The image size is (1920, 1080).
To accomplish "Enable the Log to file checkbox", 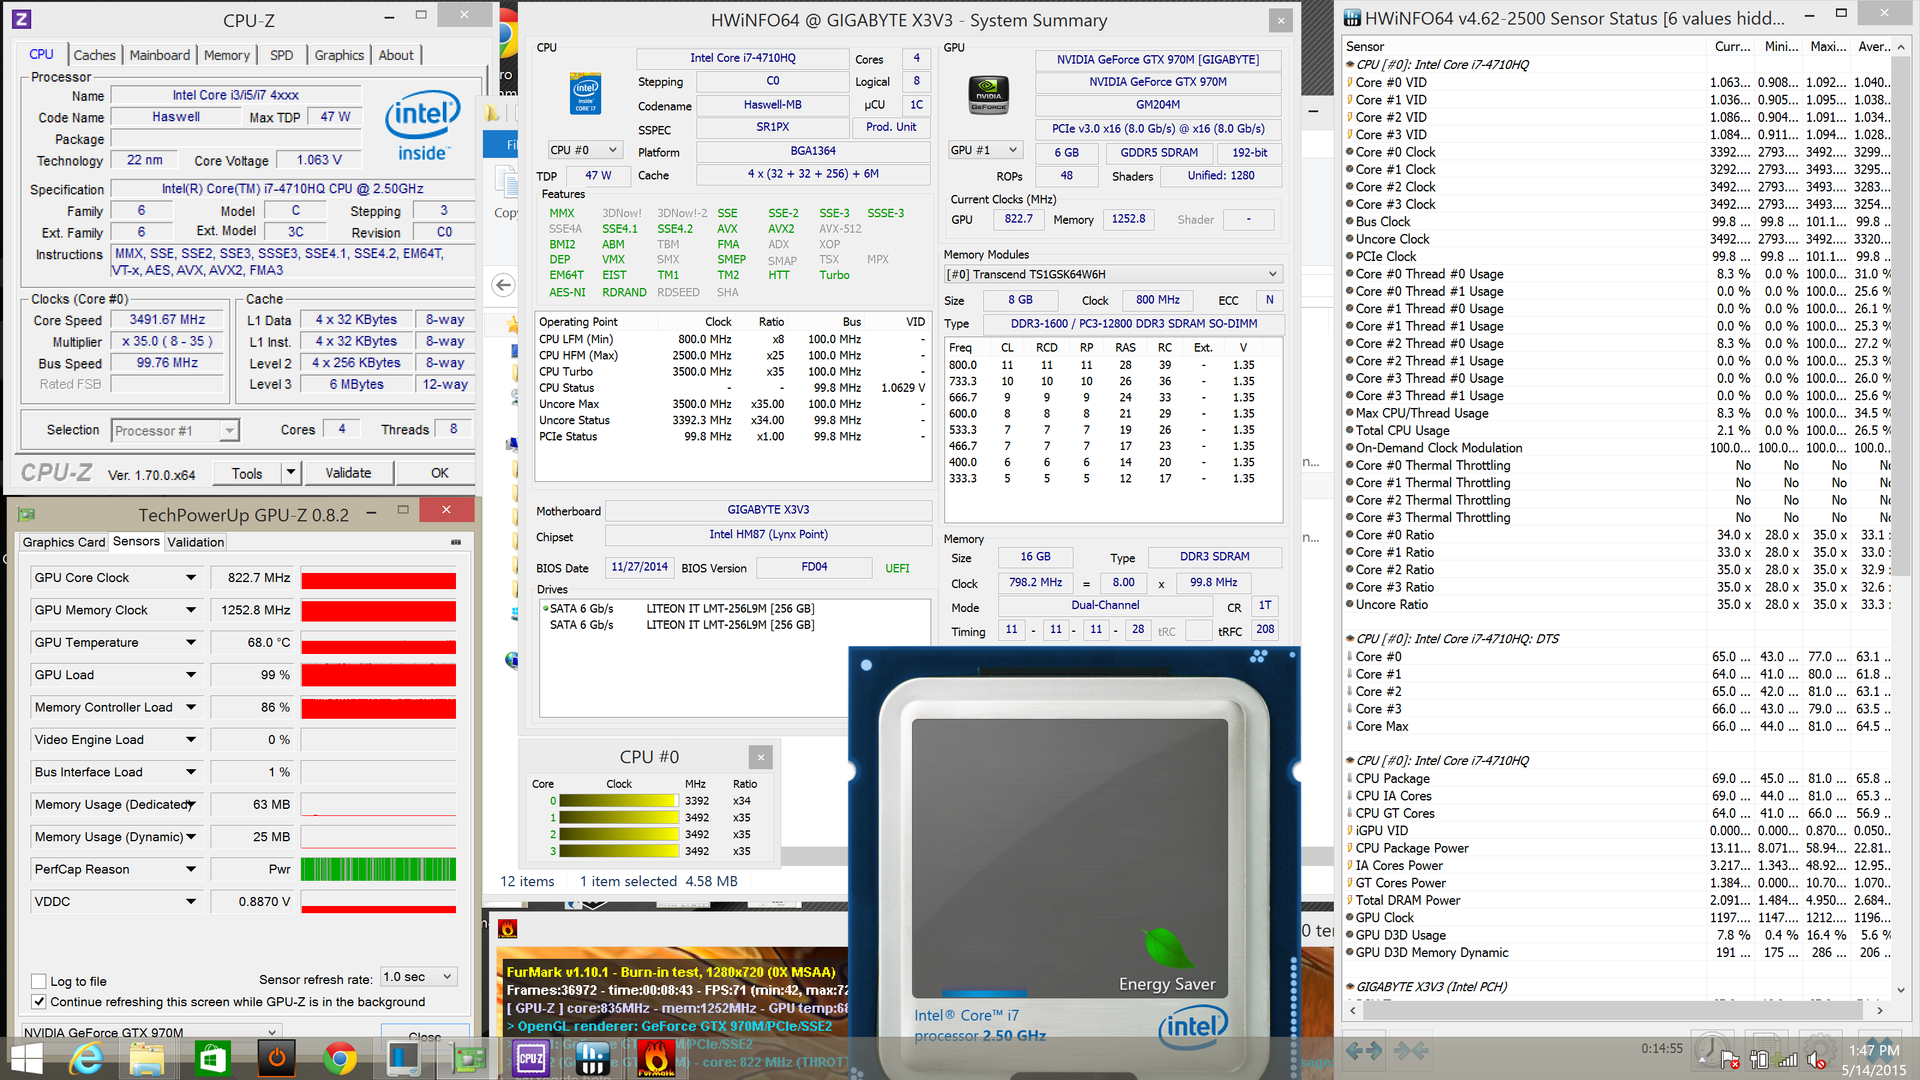I will (x=39, y=981).
